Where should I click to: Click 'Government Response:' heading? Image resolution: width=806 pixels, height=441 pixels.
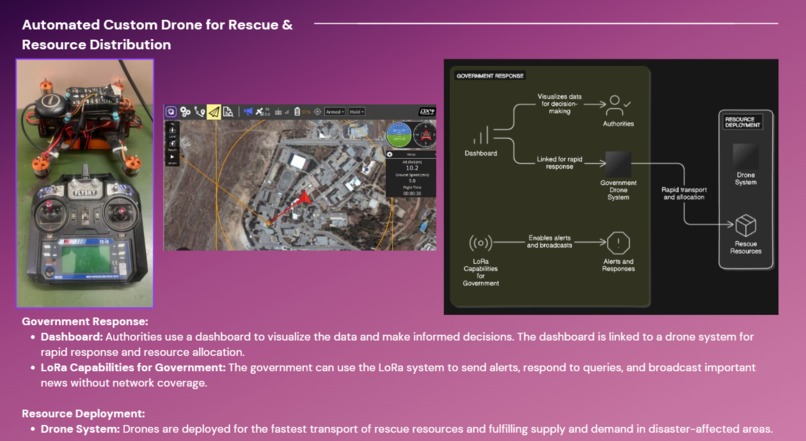click(x=85, y=322)
